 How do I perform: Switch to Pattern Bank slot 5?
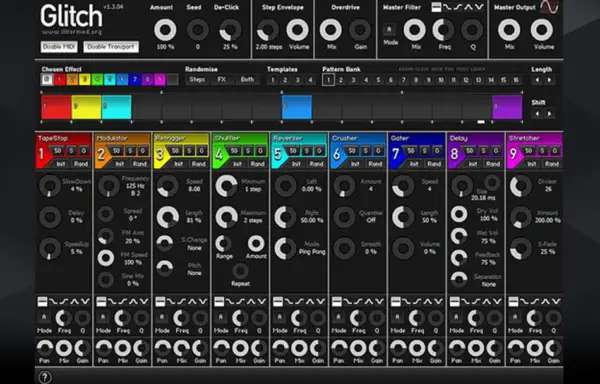[378, 80]
